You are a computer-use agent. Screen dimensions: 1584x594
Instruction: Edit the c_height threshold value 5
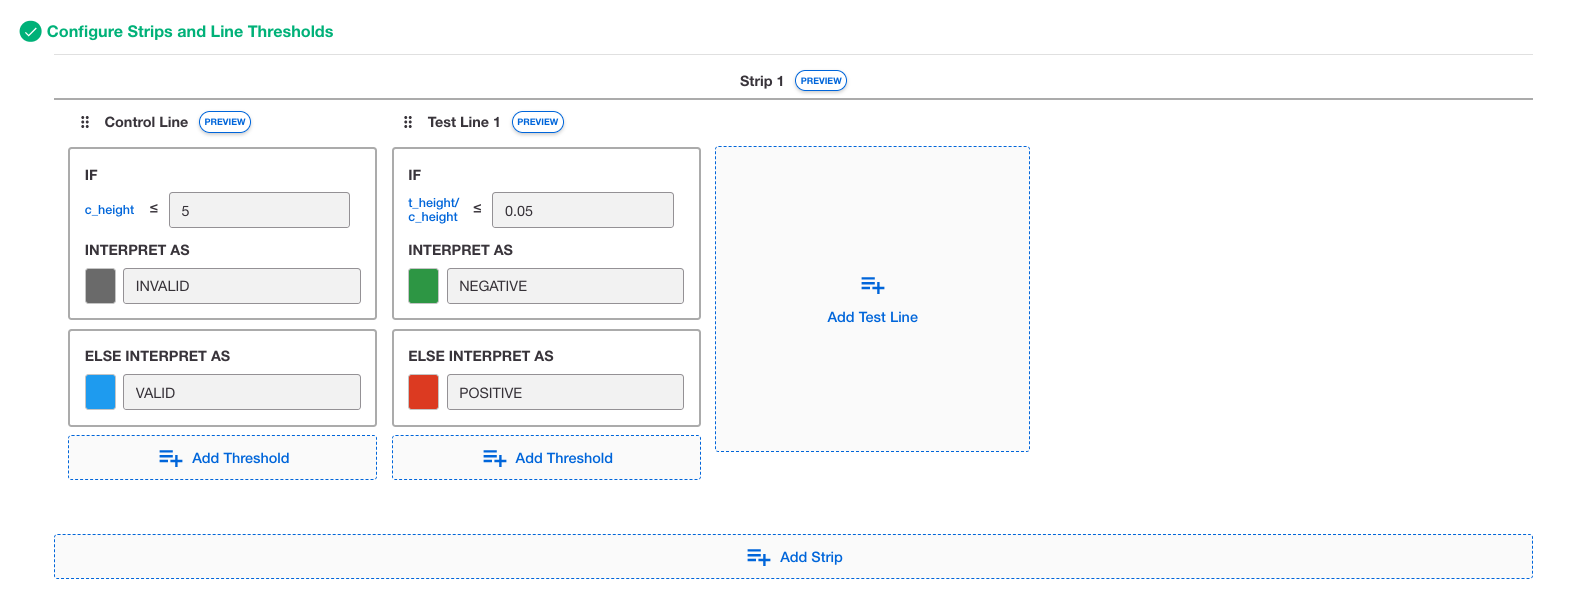[260, 210]
